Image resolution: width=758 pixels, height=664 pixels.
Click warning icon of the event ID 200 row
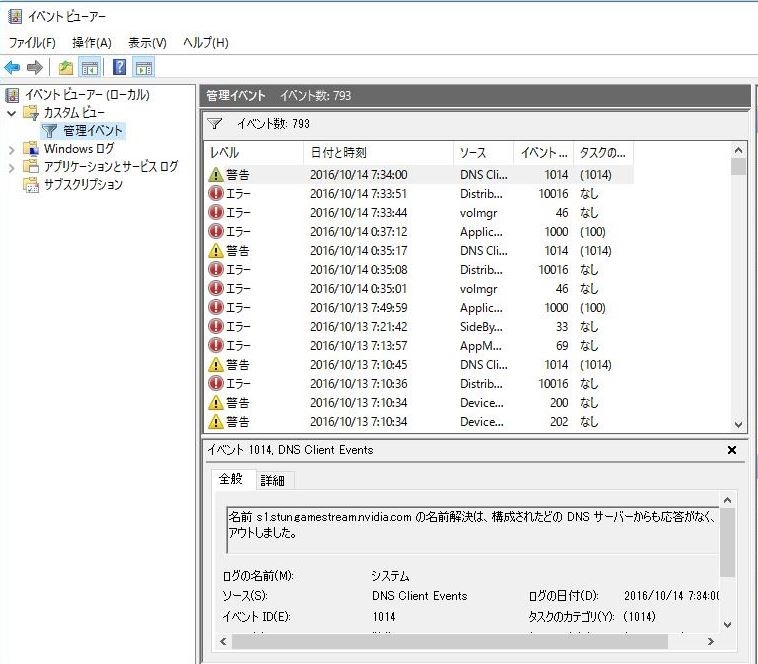tap(216, 403)
